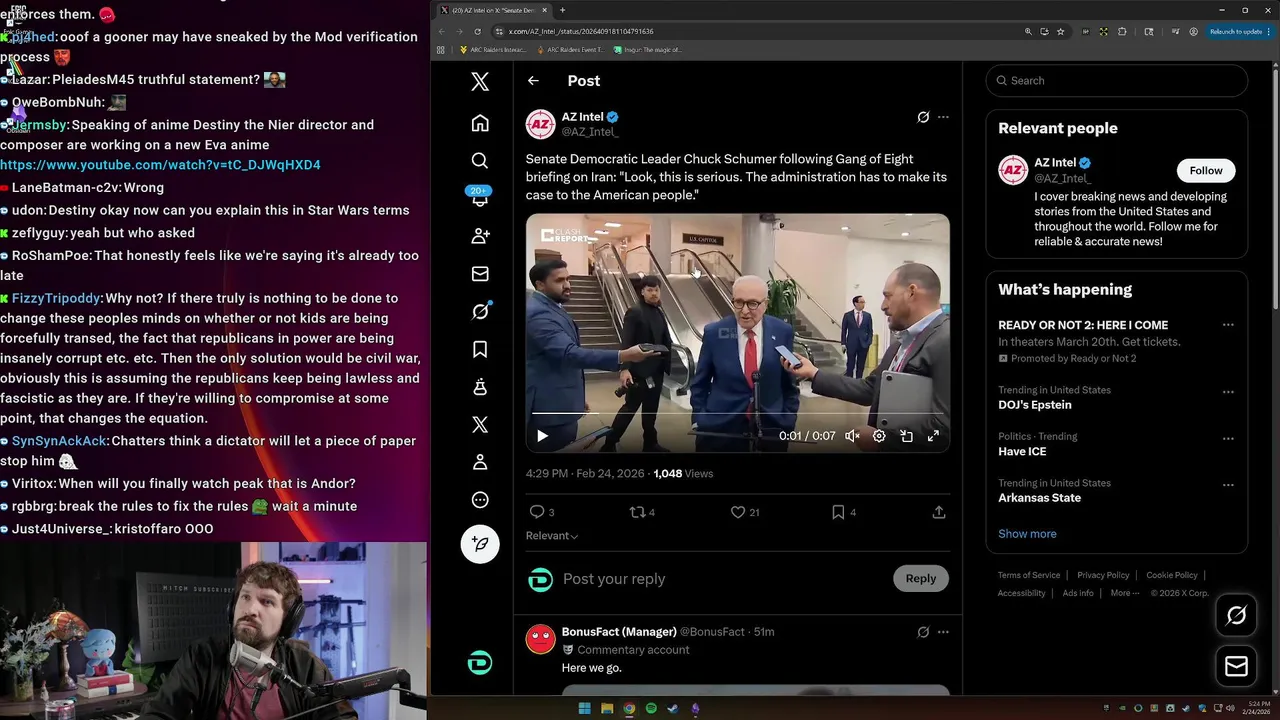This screenshot has width=1280, height=720.
Task: Open More circle menu in sidebar
Action: coord(480,500)
